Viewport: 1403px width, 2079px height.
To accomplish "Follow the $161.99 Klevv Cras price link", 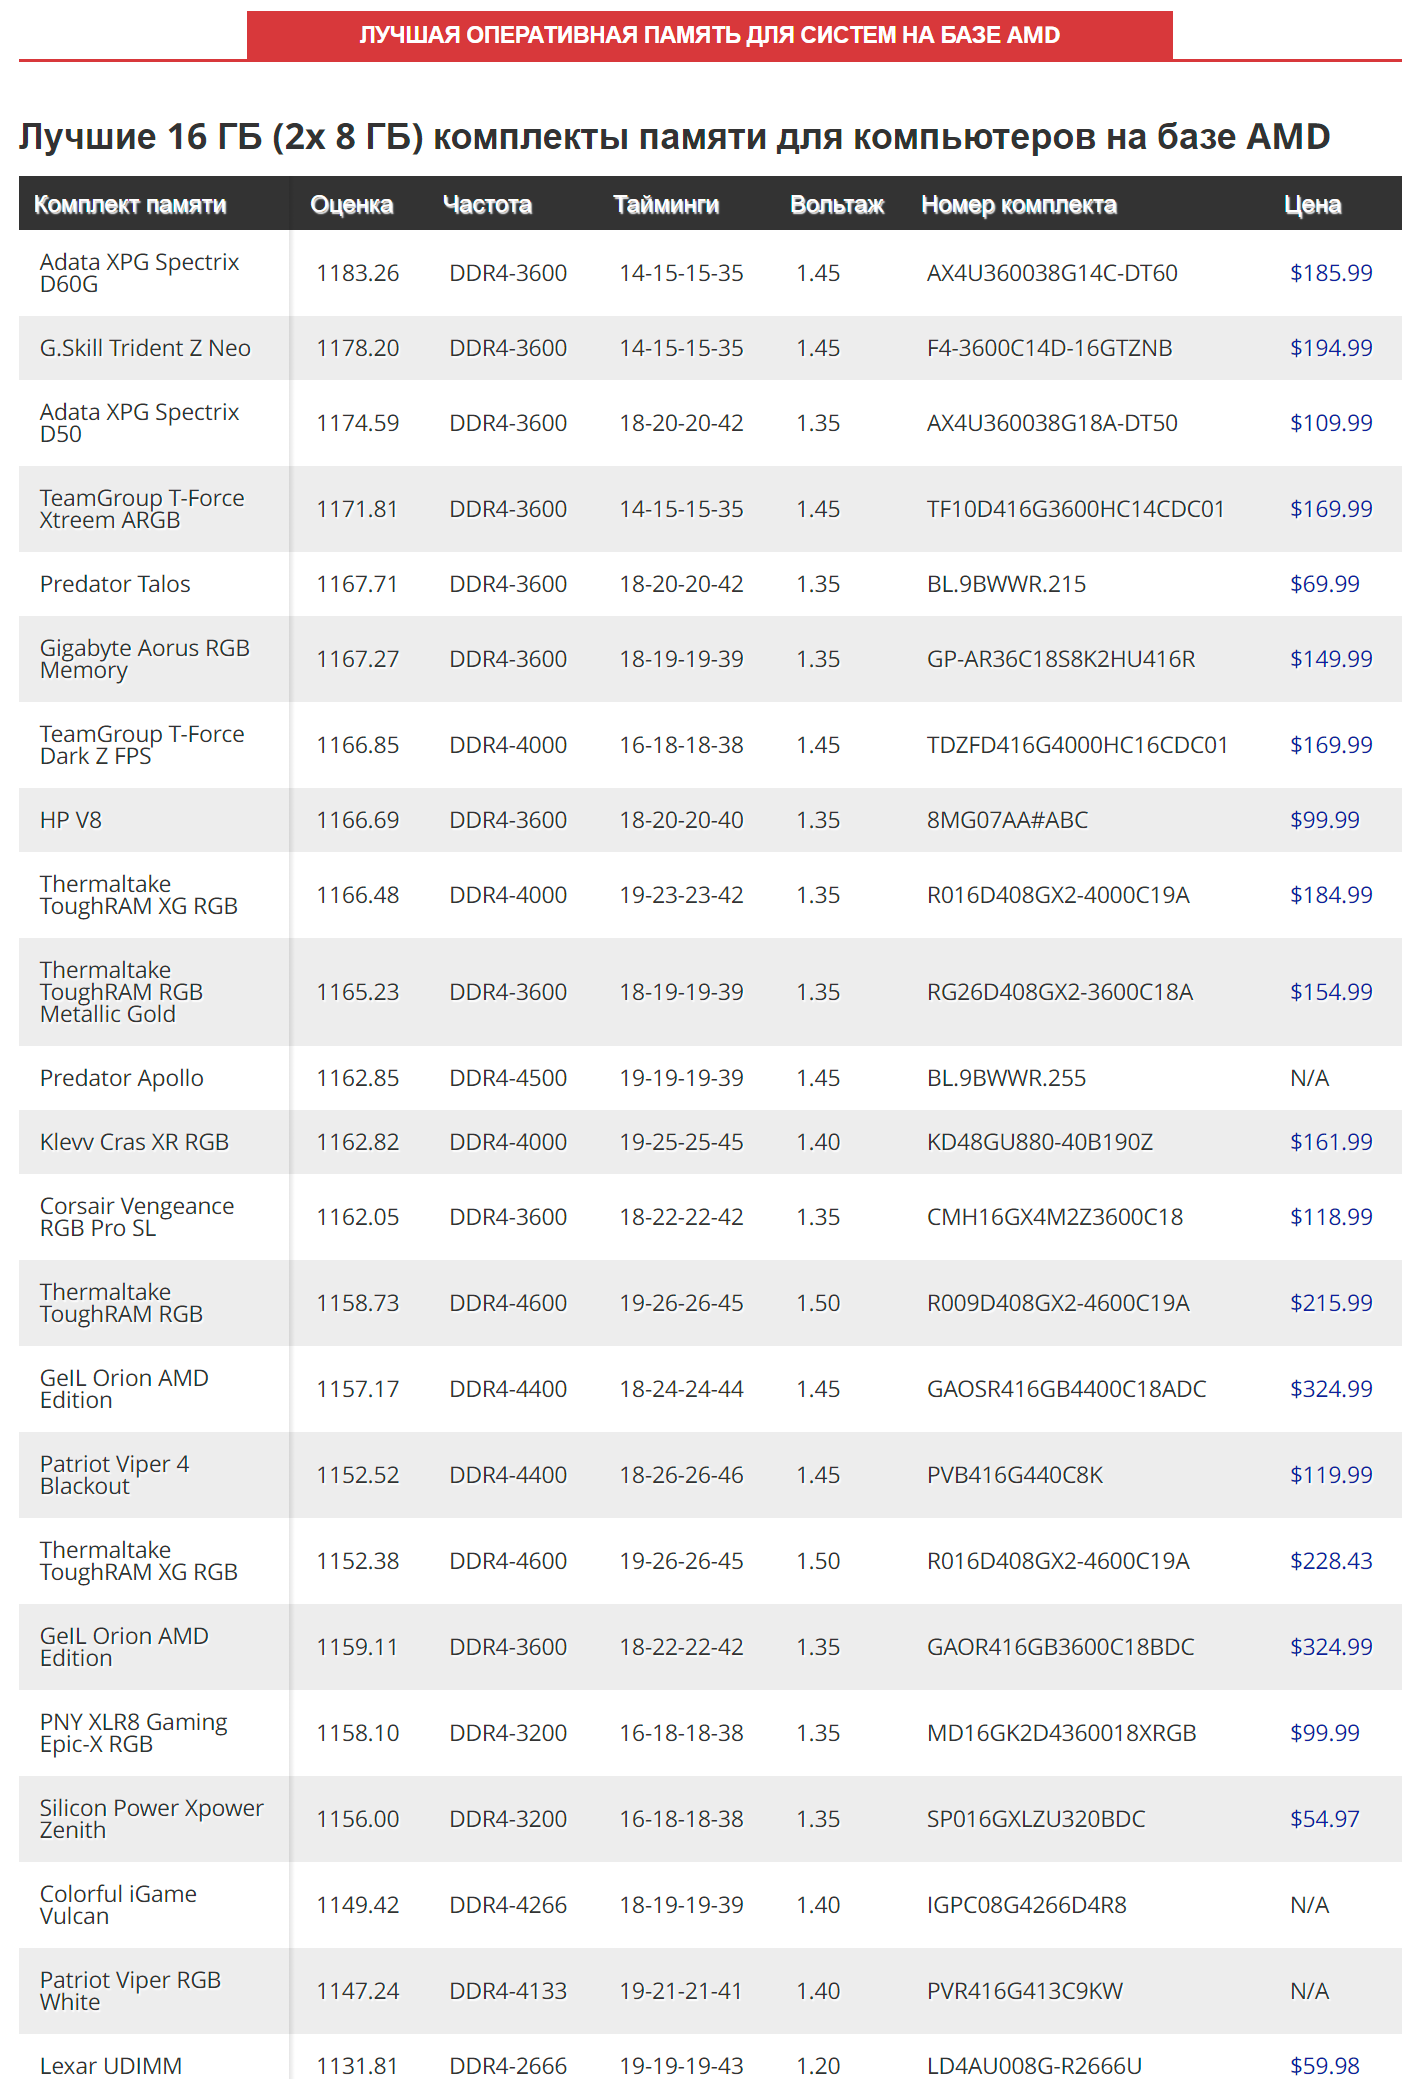I will 1330,1142.
